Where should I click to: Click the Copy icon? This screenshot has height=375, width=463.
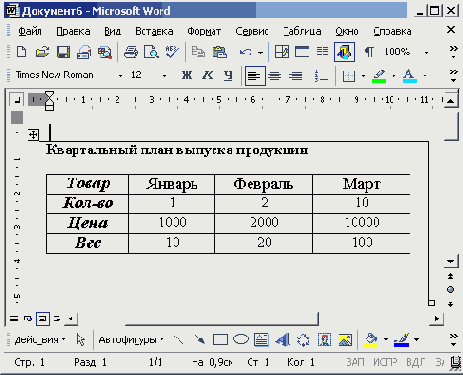198,52
